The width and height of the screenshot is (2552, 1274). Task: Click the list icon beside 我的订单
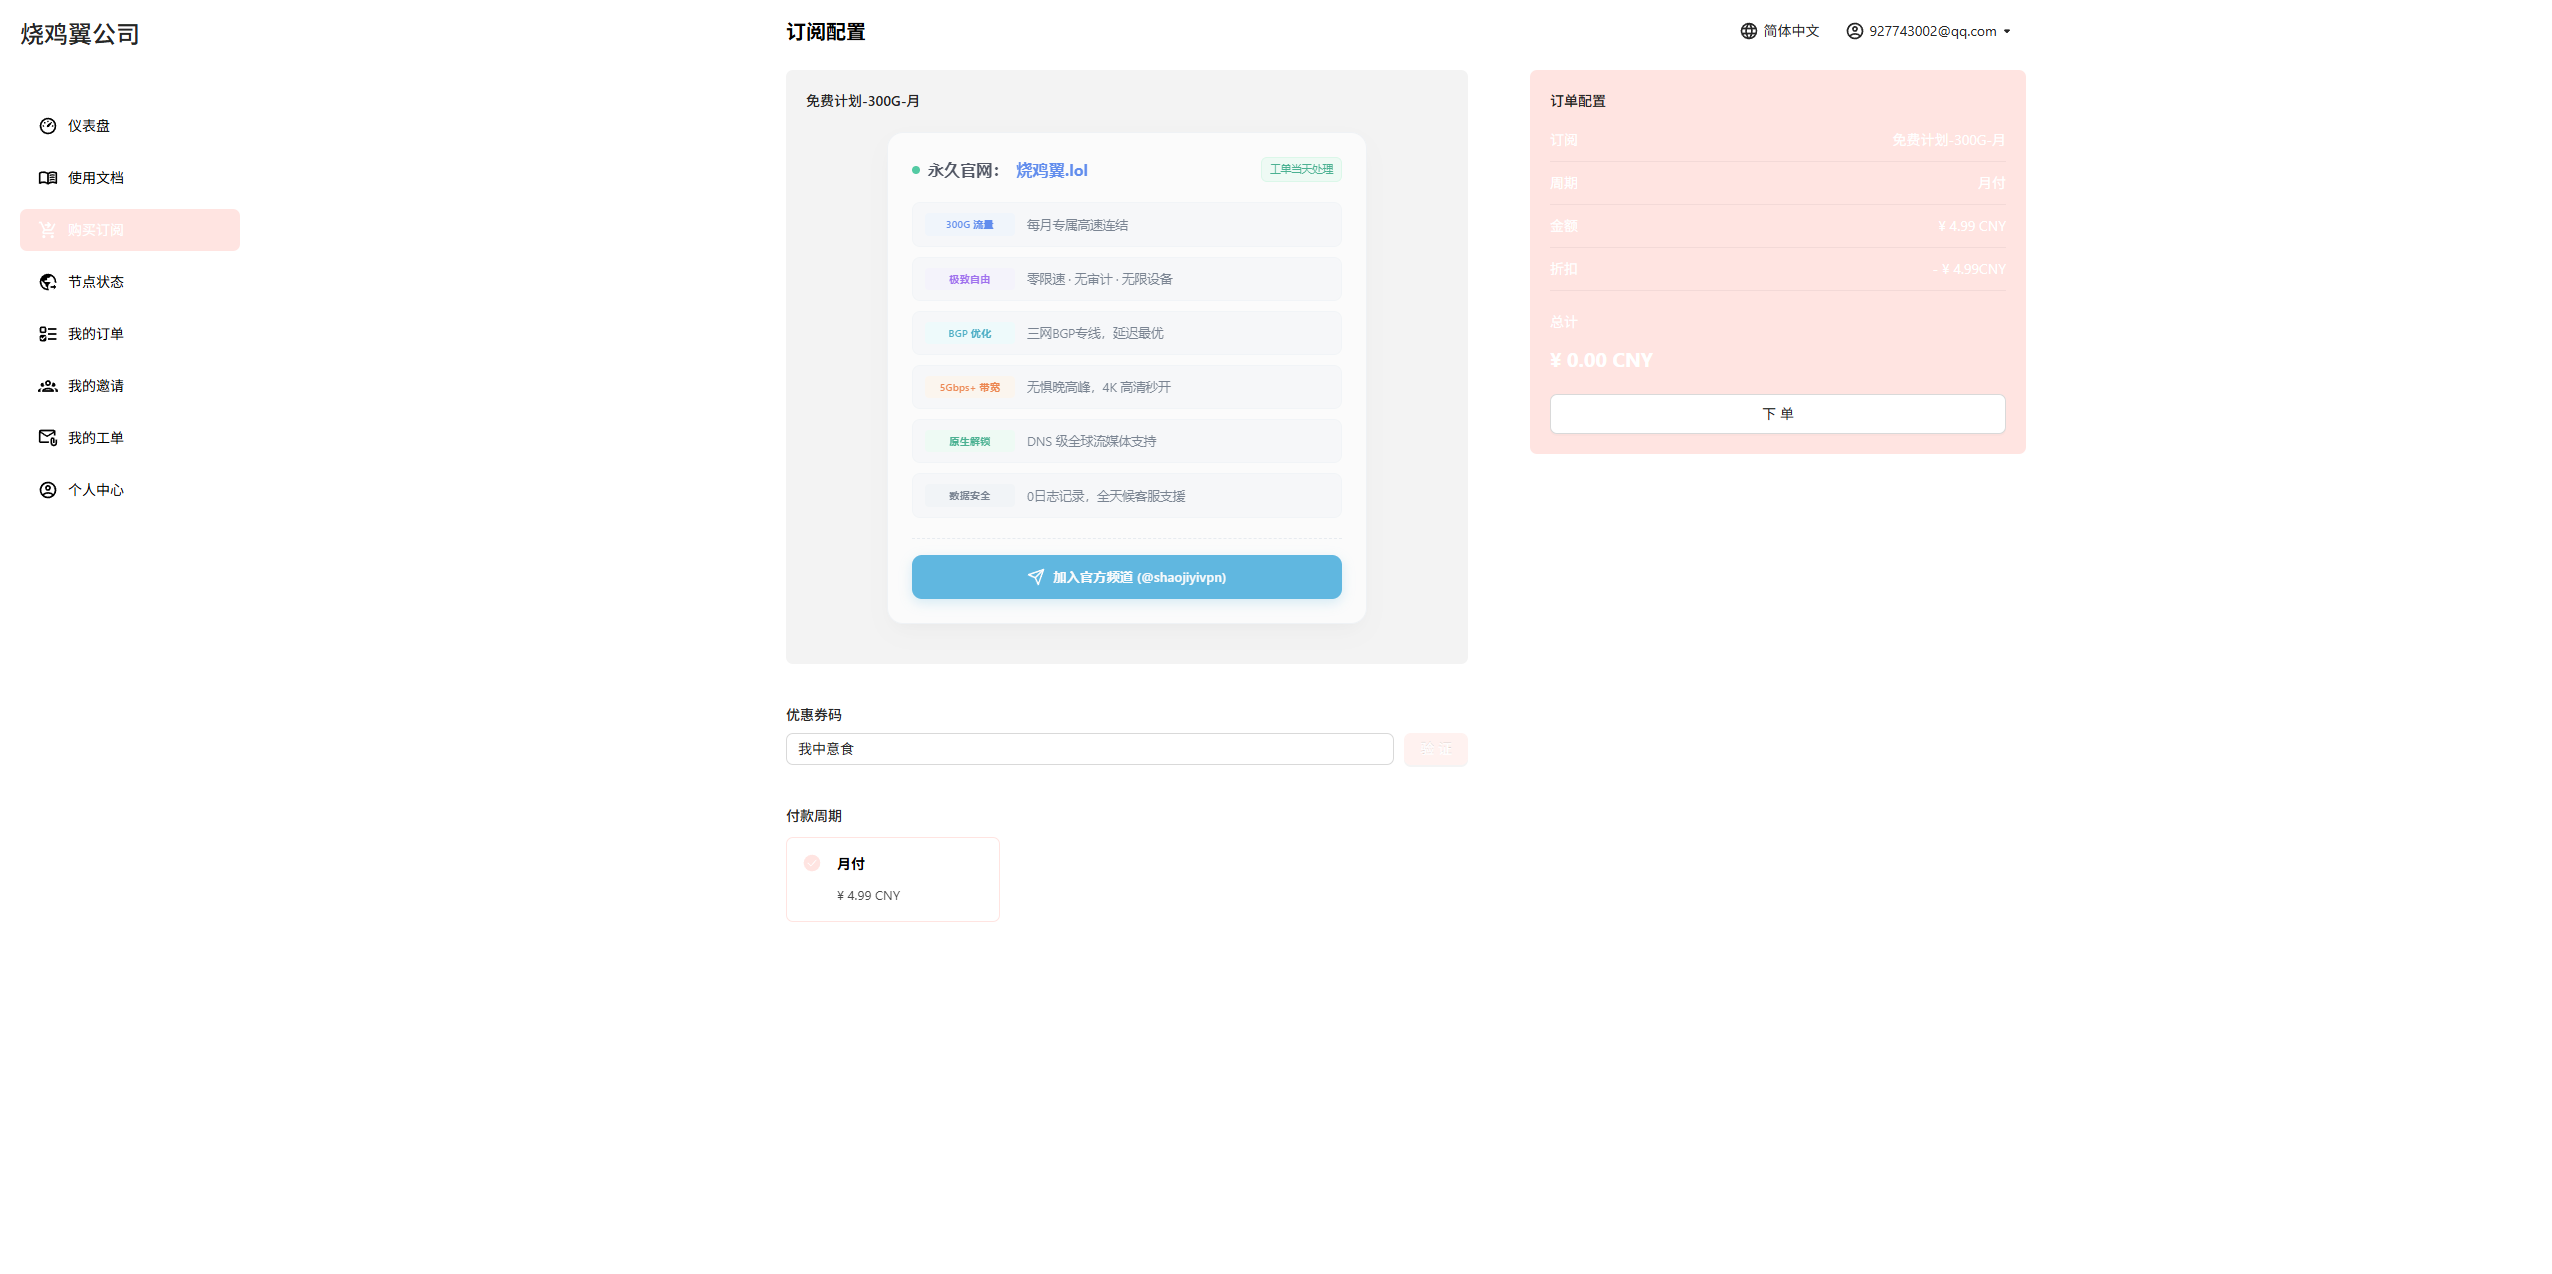point(48,334)
